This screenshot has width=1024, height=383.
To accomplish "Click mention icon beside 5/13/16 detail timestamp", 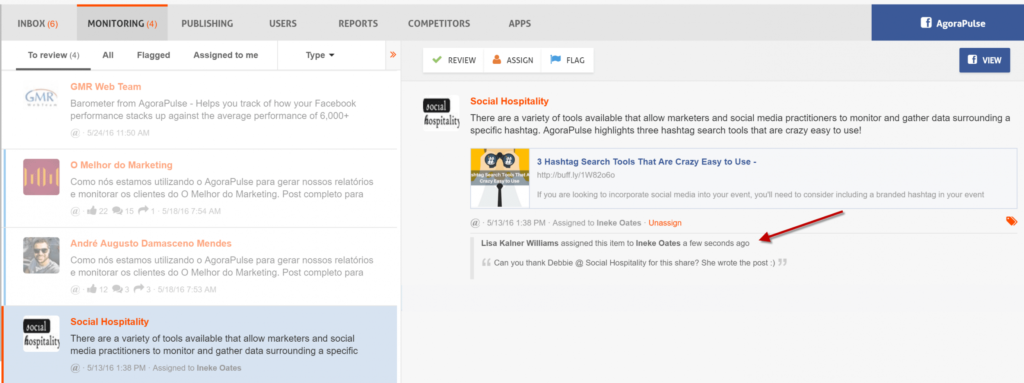I will 475,223.
